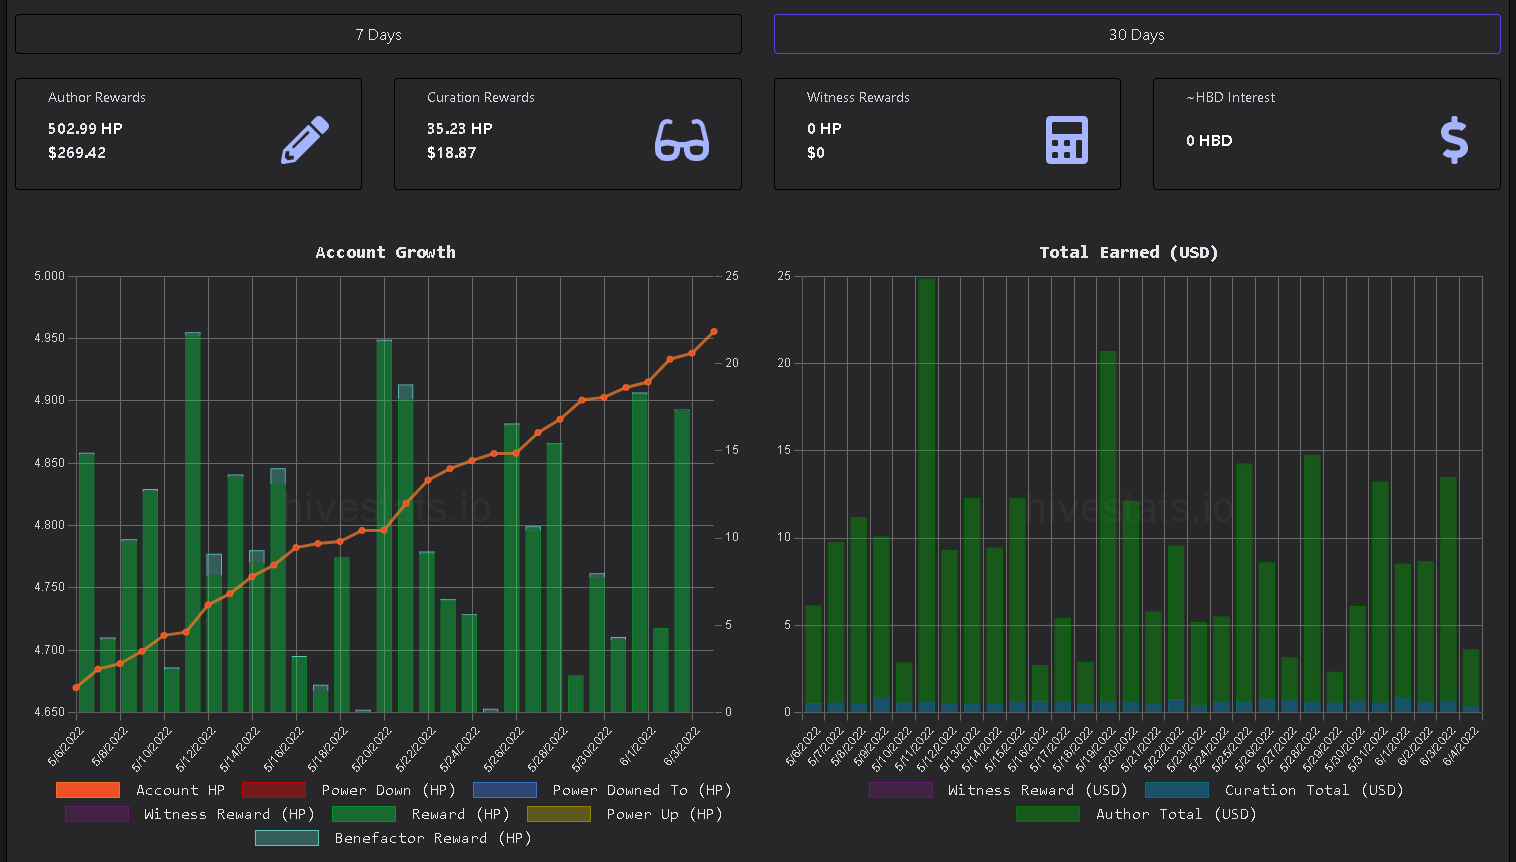Click the Power Down (HP) legend label
The image size is (1516, 862).
click(x=388, y=790)
